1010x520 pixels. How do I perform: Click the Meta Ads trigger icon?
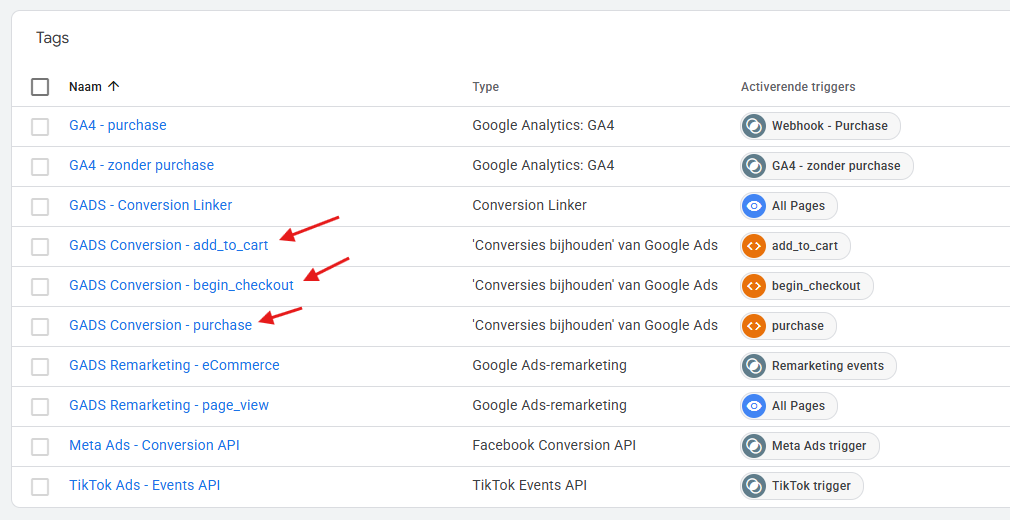pos(754,446)
